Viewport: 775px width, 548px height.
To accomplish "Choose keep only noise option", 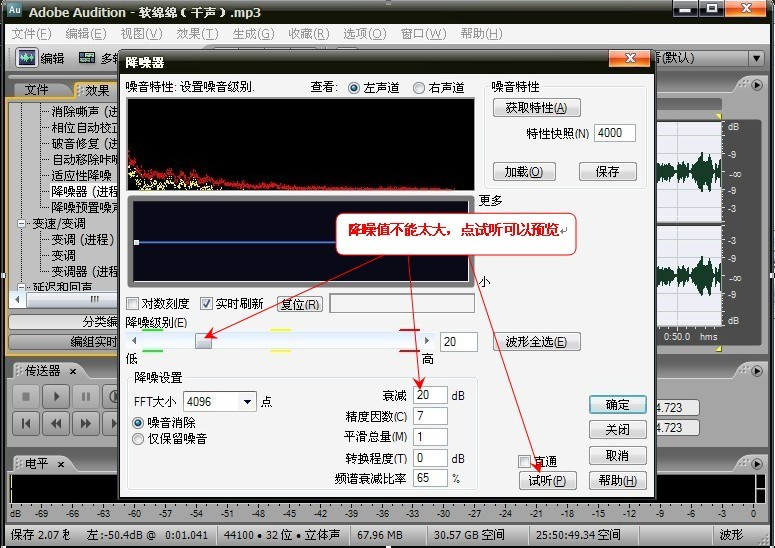I will [x=138, y=439].
